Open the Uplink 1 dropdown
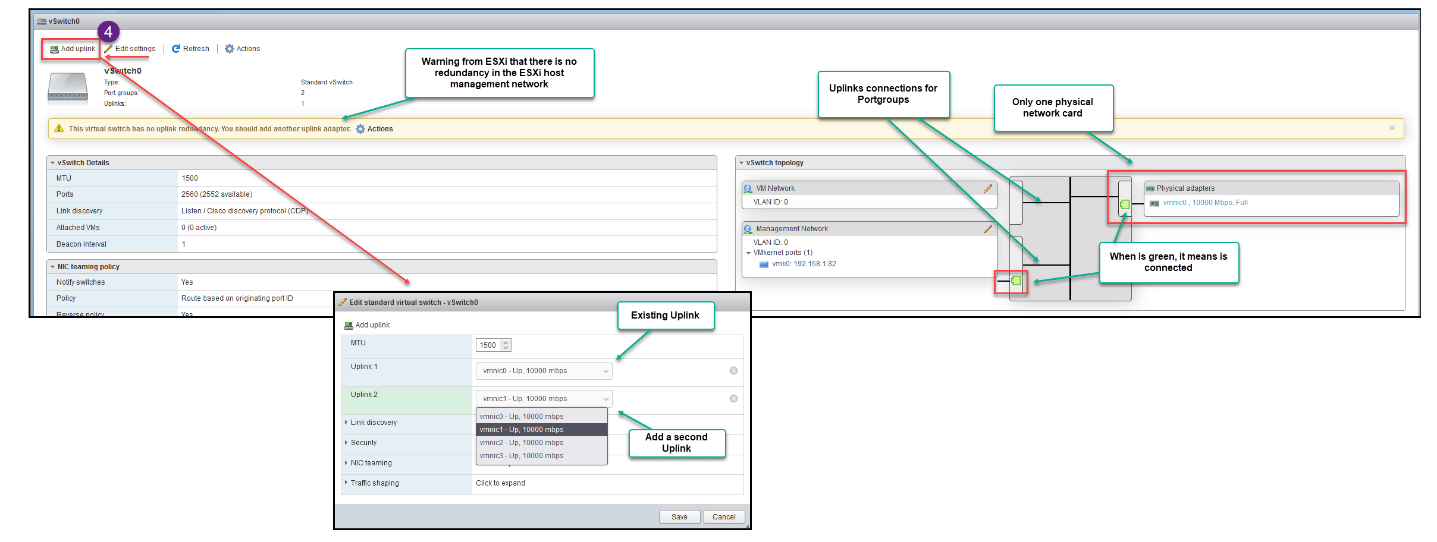This screenshot has width=1437, height=542. coord(544,370)
